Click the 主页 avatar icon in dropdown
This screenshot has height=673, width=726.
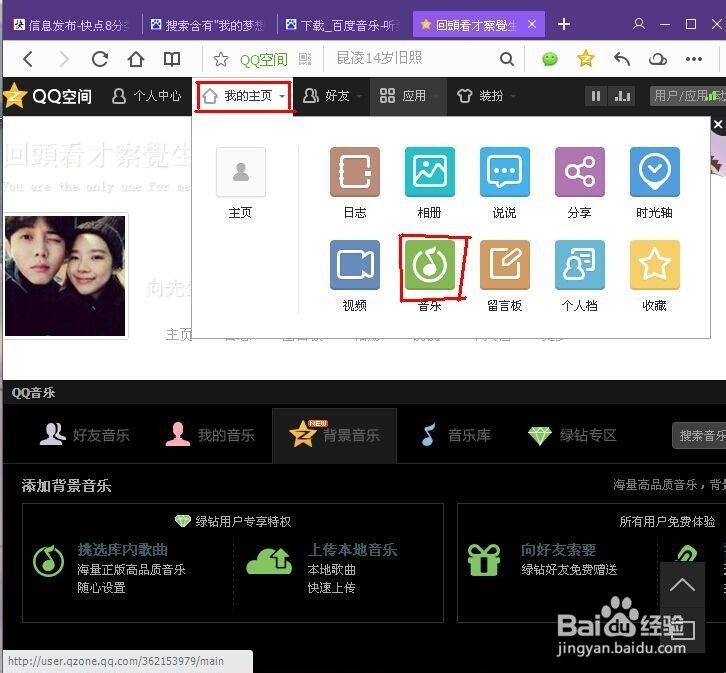tap(241, 172)
